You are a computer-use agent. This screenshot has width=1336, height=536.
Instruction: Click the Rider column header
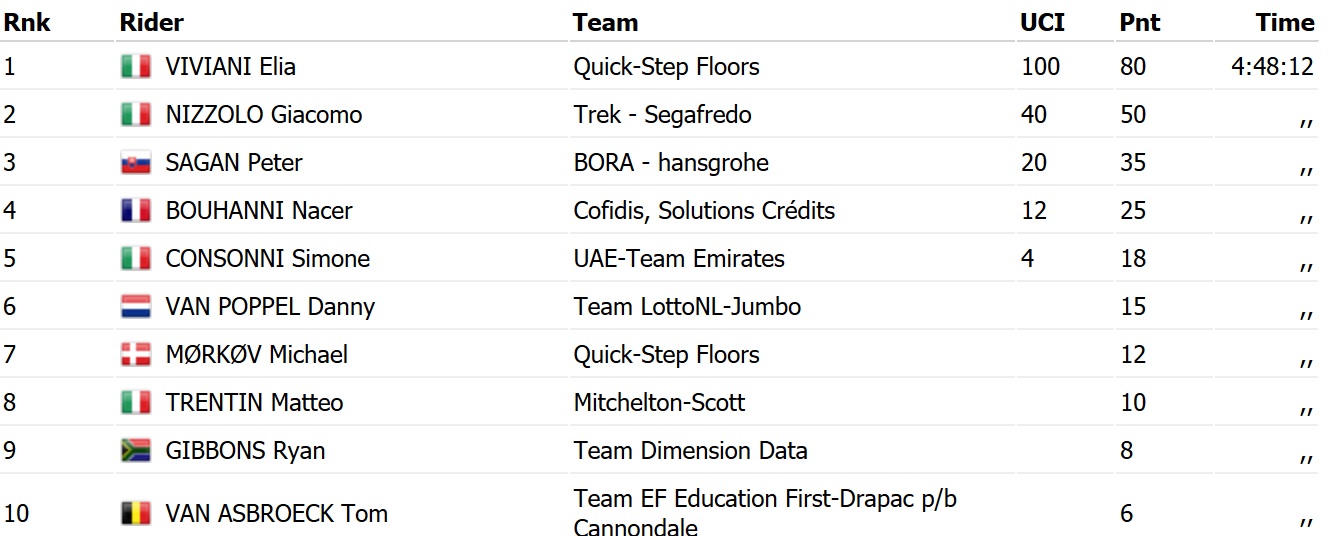click(151, 22)
